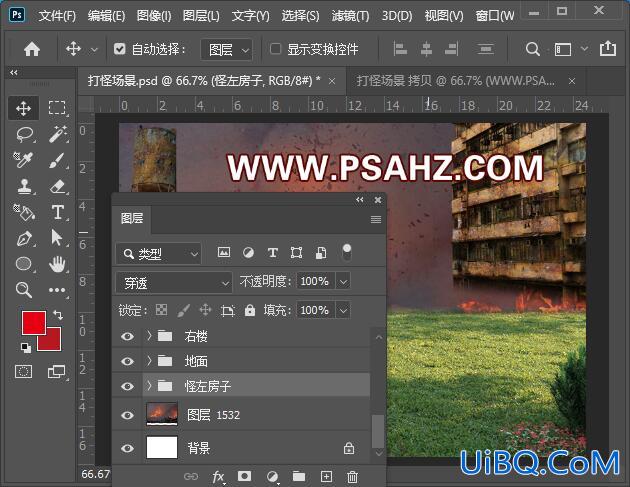Align left edges button
Screen dimensions: 630x487
[x=400, y=49]
